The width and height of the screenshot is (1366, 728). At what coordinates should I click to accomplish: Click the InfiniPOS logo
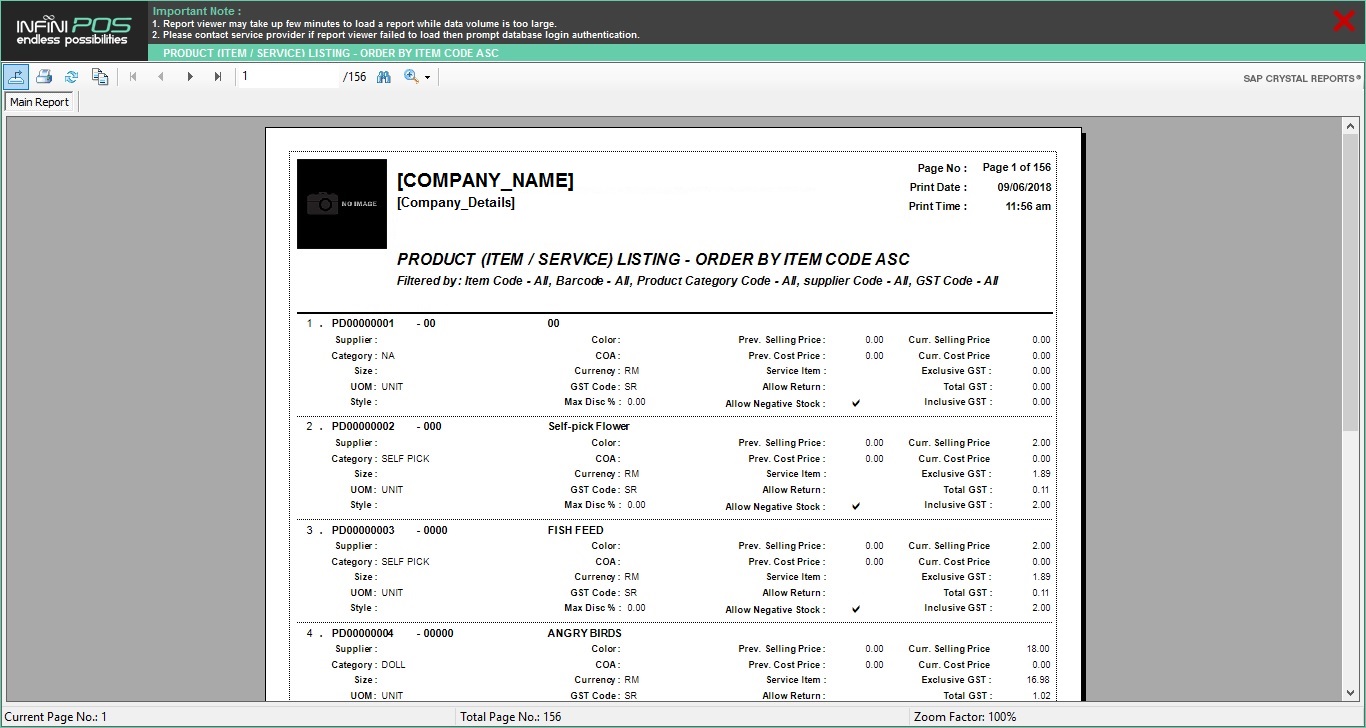point(73,30)
